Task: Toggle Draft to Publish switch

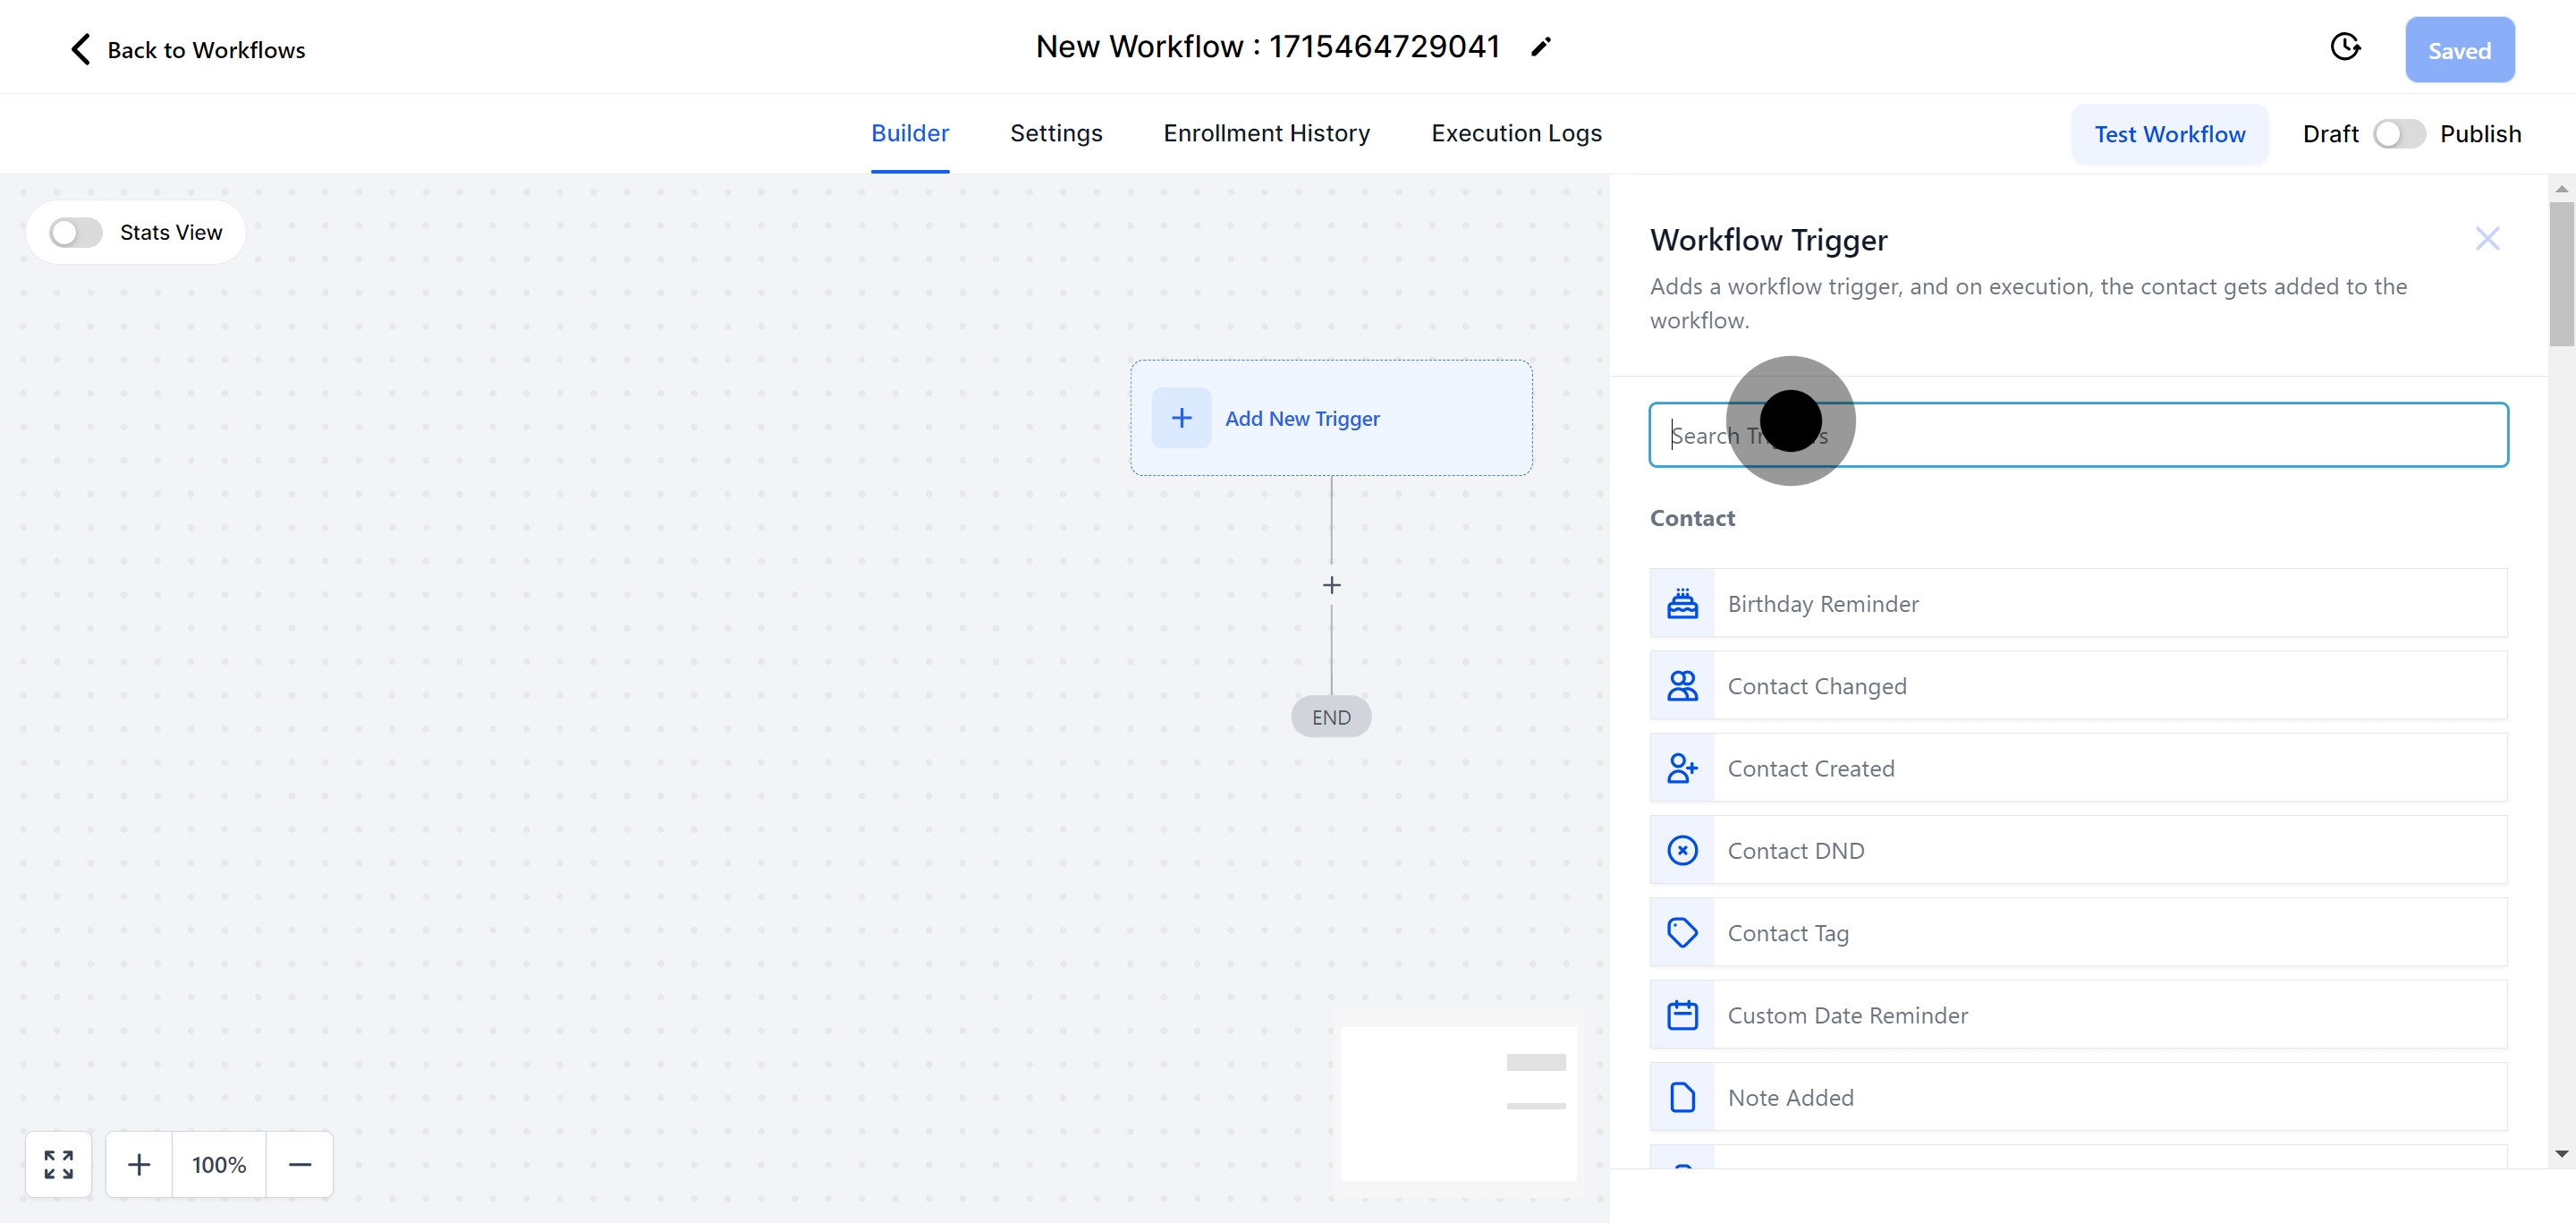Action: (2398, 134)
